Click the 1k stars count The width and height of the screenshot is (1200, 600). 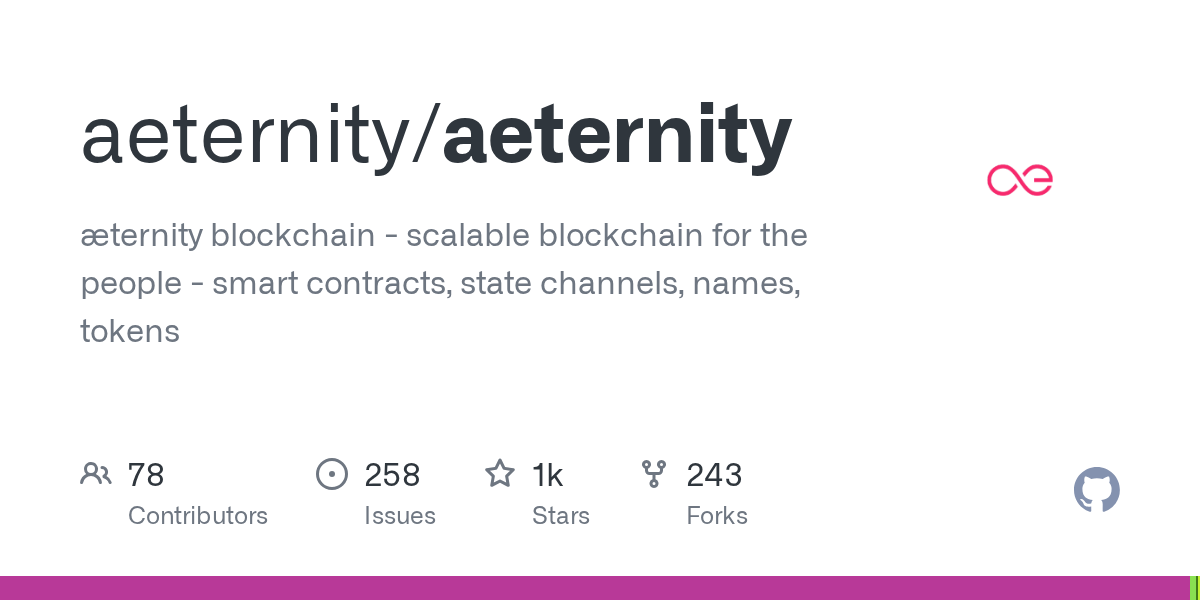548,475
